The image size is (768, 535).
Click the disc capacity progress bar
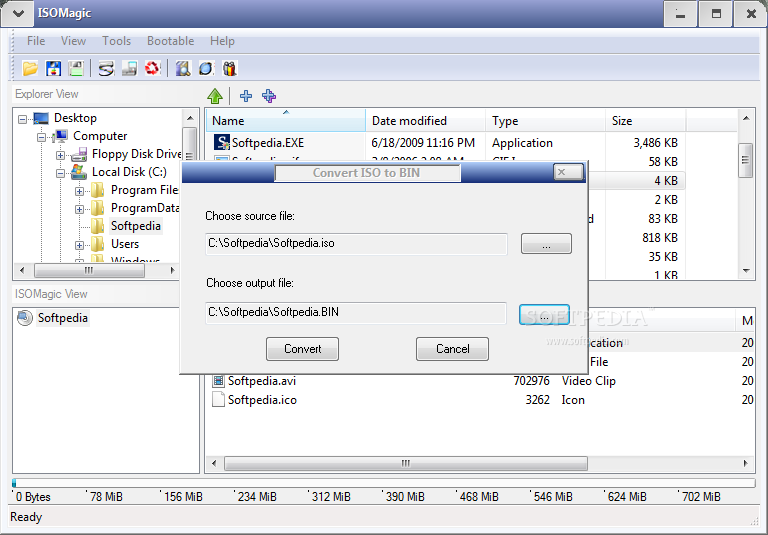click(x=384, y=483)
